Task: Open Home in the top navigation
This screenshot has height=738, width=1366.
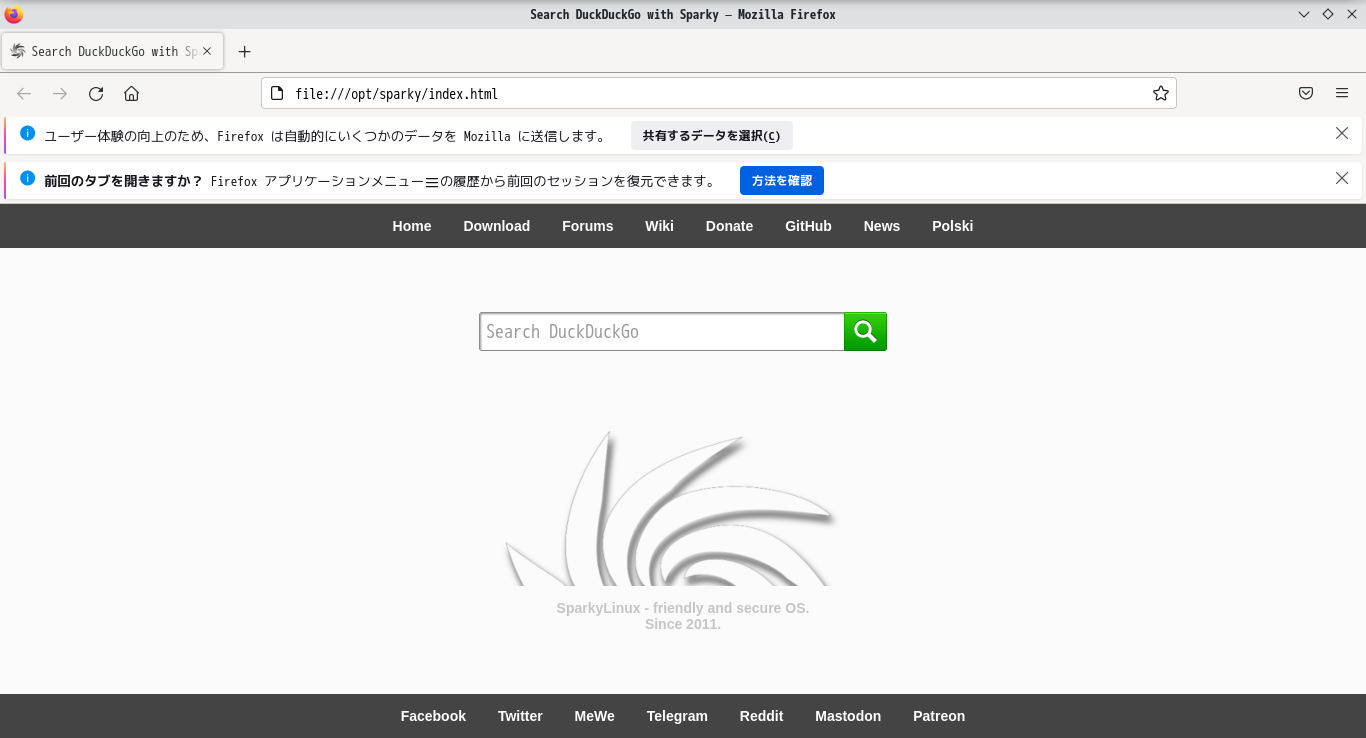Action: [x=412, y=226]
